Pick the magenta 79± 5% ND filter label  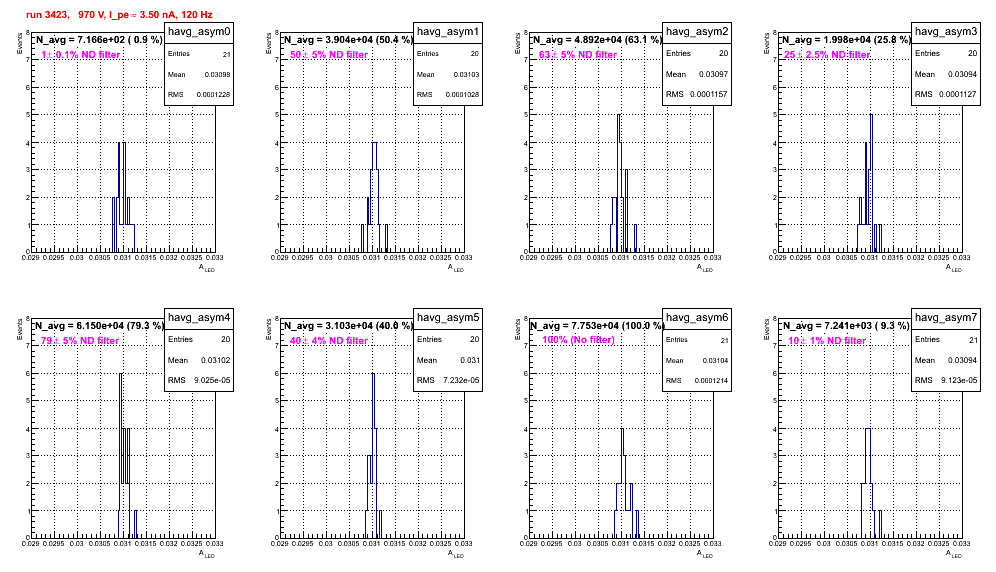(80, 341)
